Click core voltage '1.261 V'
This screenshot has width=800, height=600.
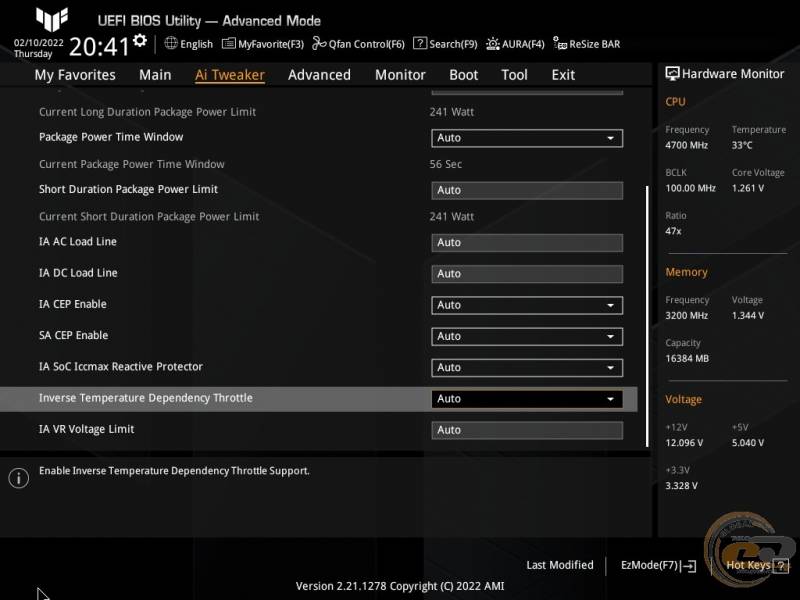click(747, 188)
